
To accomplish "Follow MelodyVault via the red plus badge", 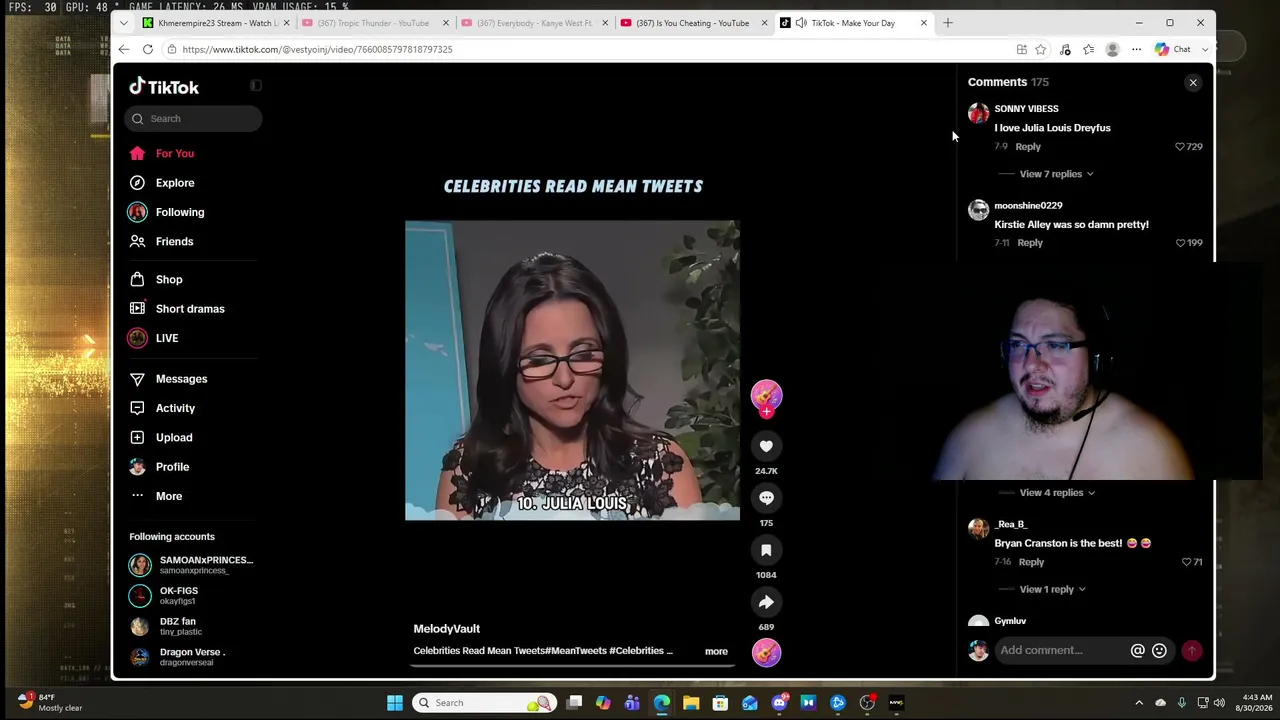I will [767, 411].
